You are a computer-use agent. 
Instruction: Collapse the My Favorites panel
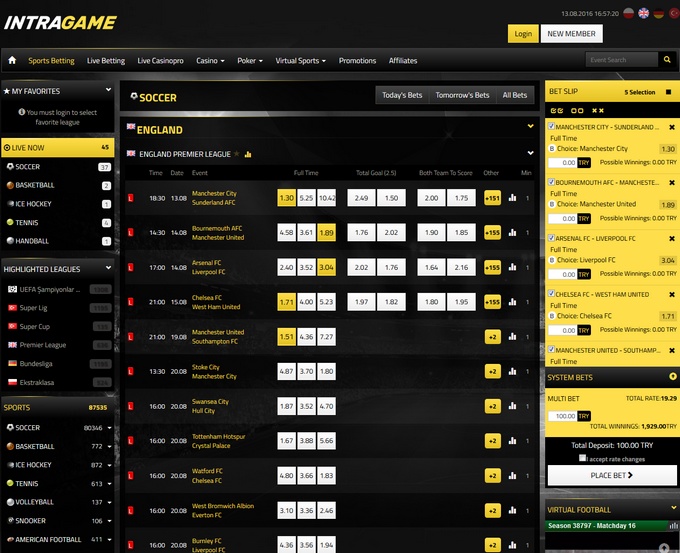coord(108,90)
